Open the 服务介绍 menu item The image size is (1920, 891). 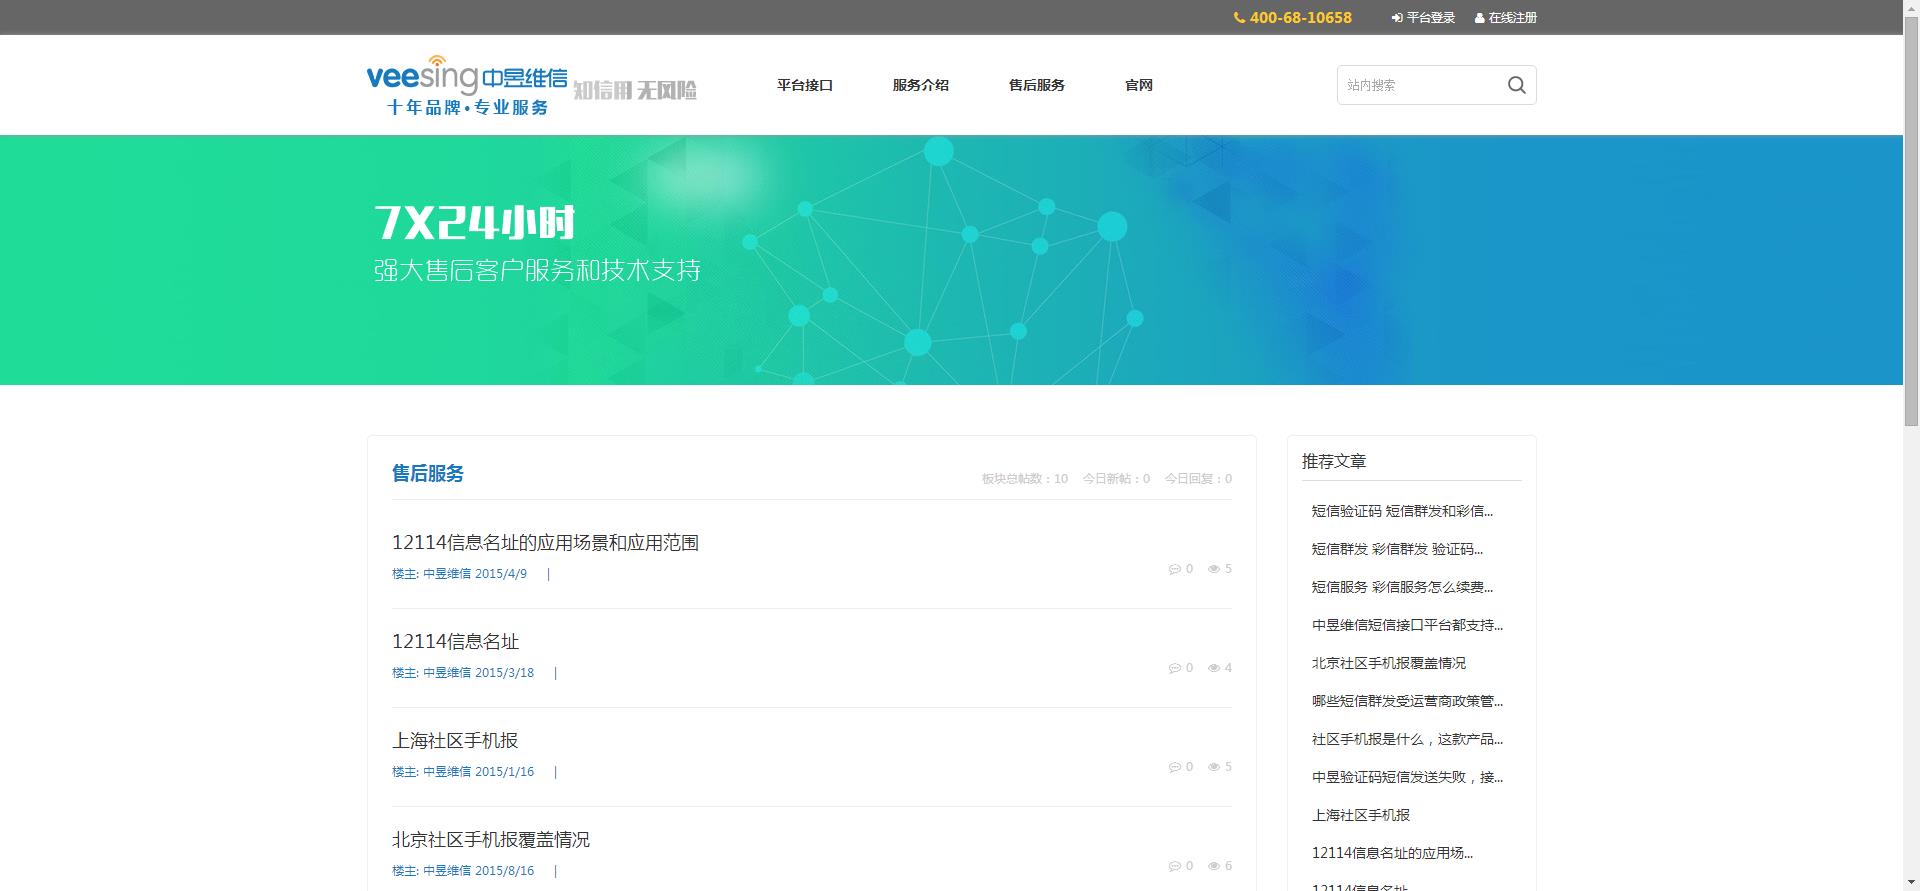coord(920,85)
